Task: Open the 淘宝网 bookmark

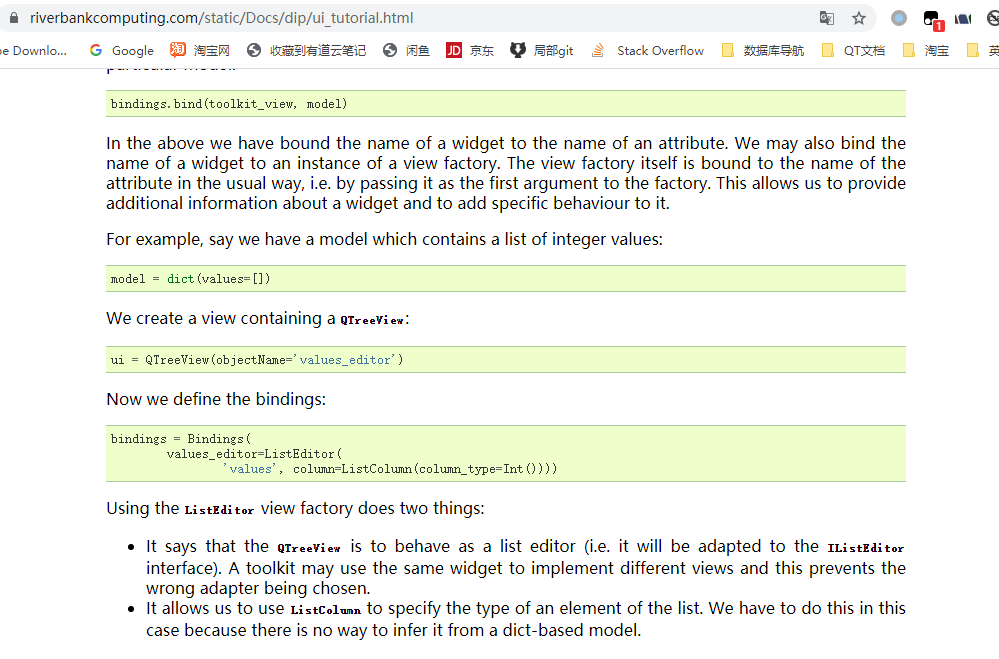Action: (200, 50)
